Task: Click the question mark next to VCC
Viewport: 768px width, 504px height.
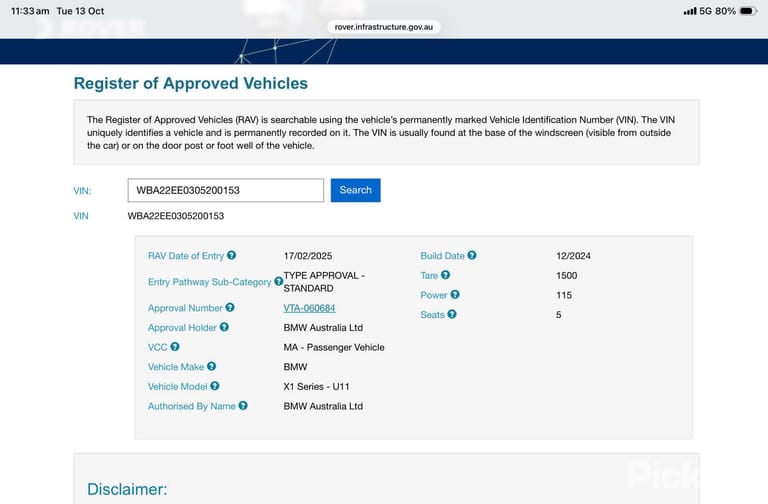Action: click(x=175, y=347)
